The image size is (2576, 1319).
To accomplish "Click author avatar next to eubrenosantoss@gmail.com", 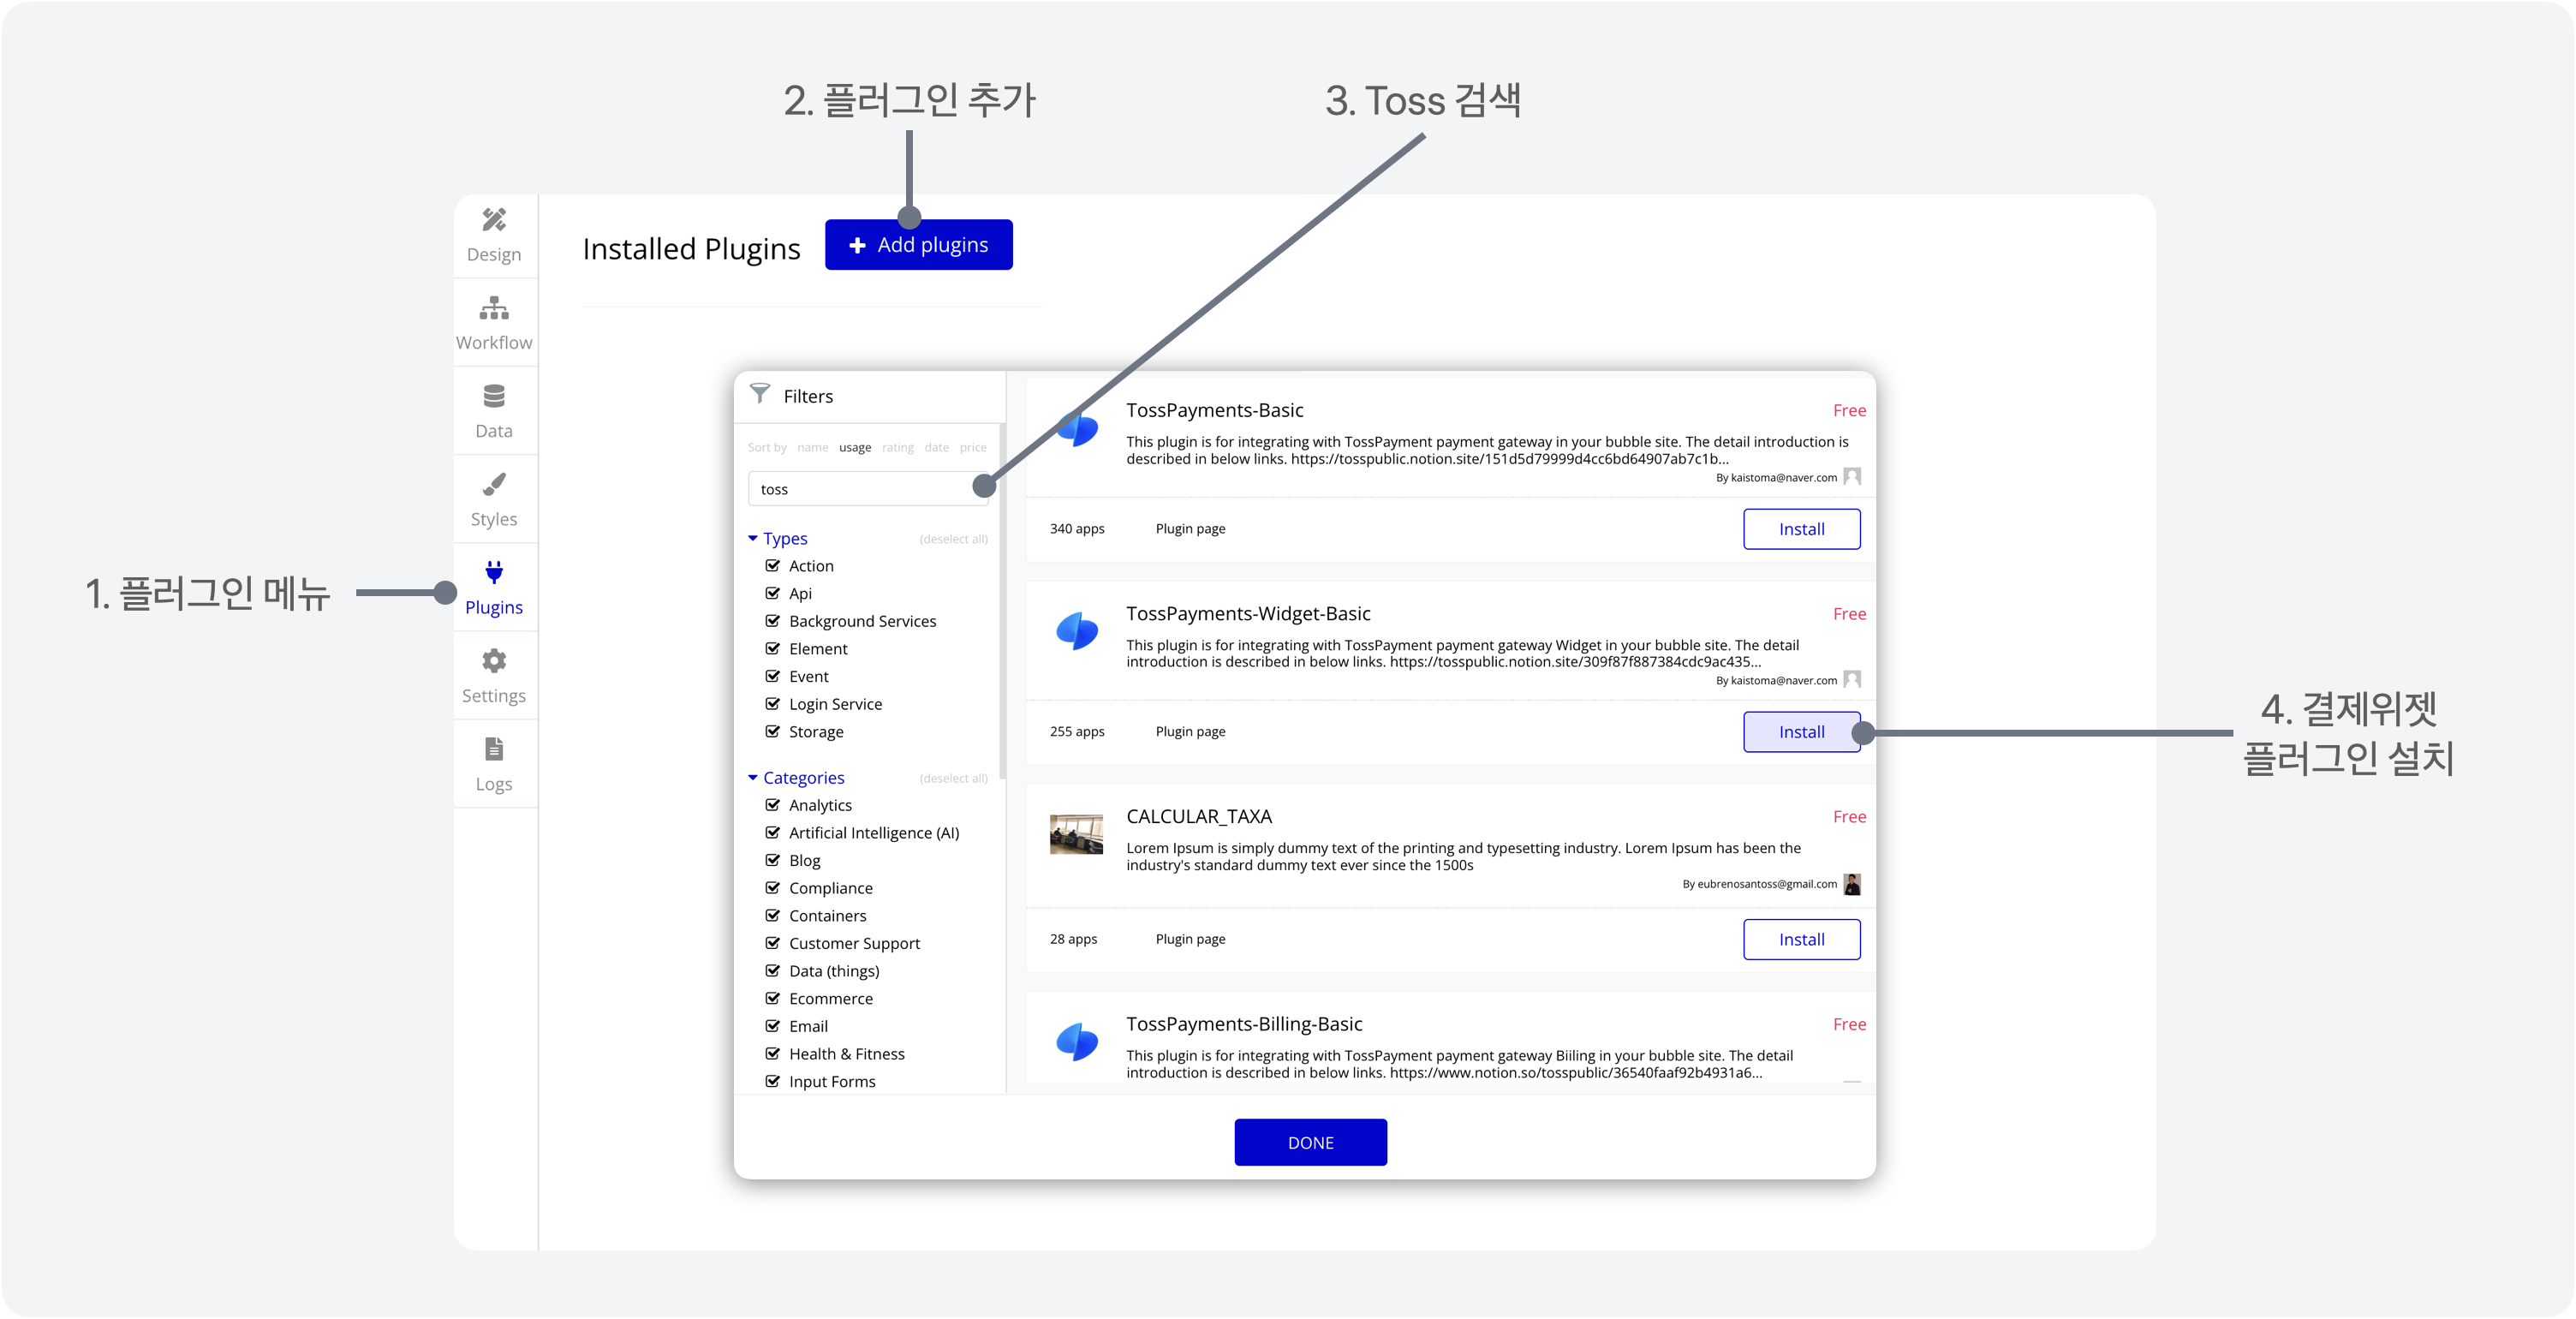I will pyautogui.click(x=1852, y=884).
